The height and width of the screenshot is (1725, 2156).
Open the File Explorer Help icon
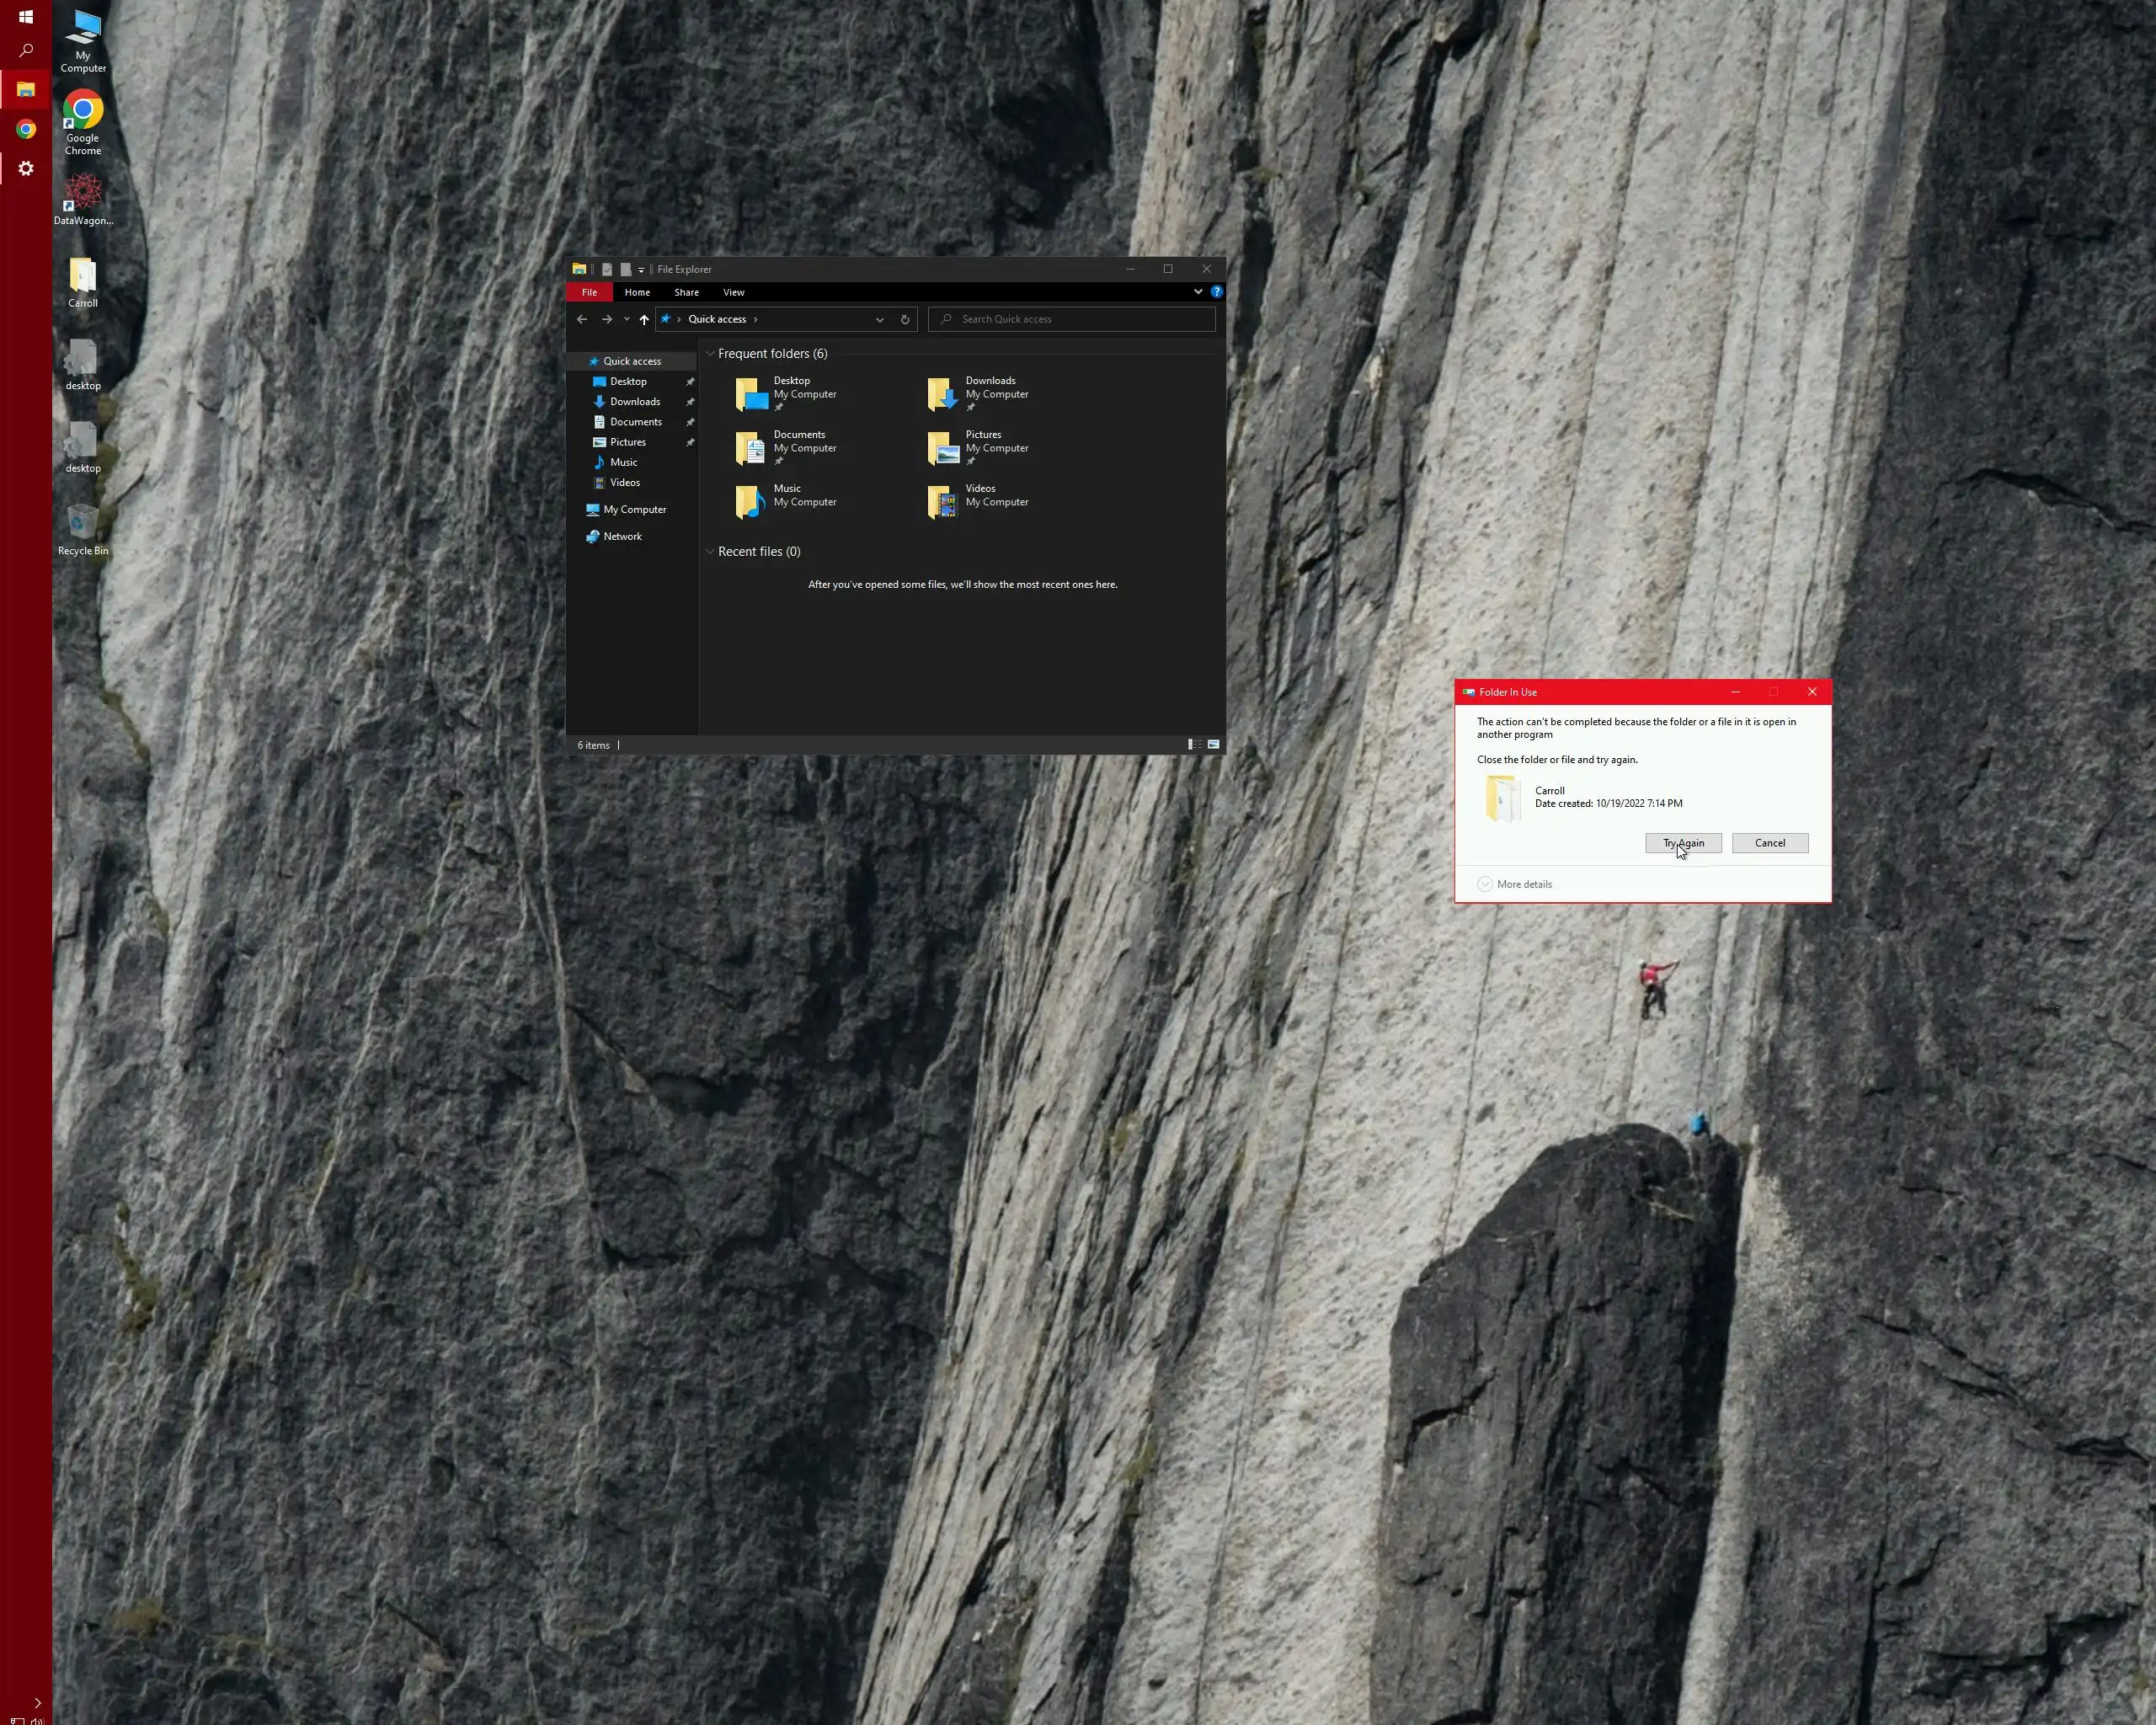(1216, 292)
